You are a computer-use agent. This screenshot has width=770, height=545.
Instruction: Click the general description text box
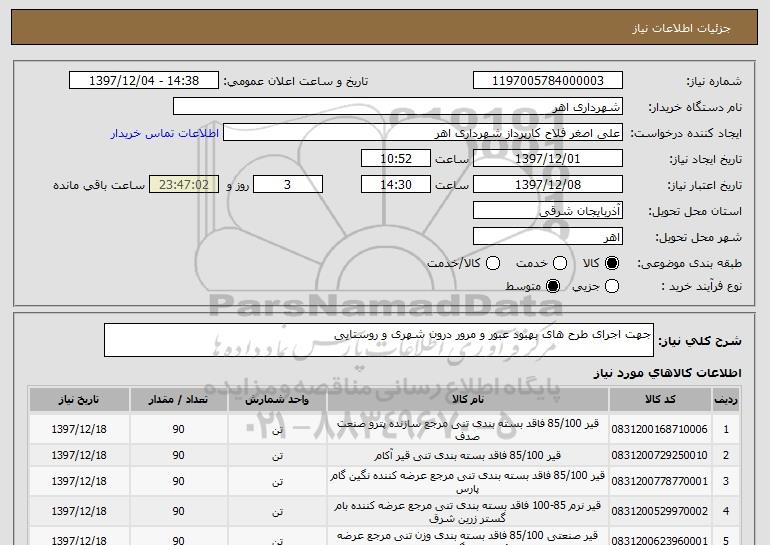(379, 340)
